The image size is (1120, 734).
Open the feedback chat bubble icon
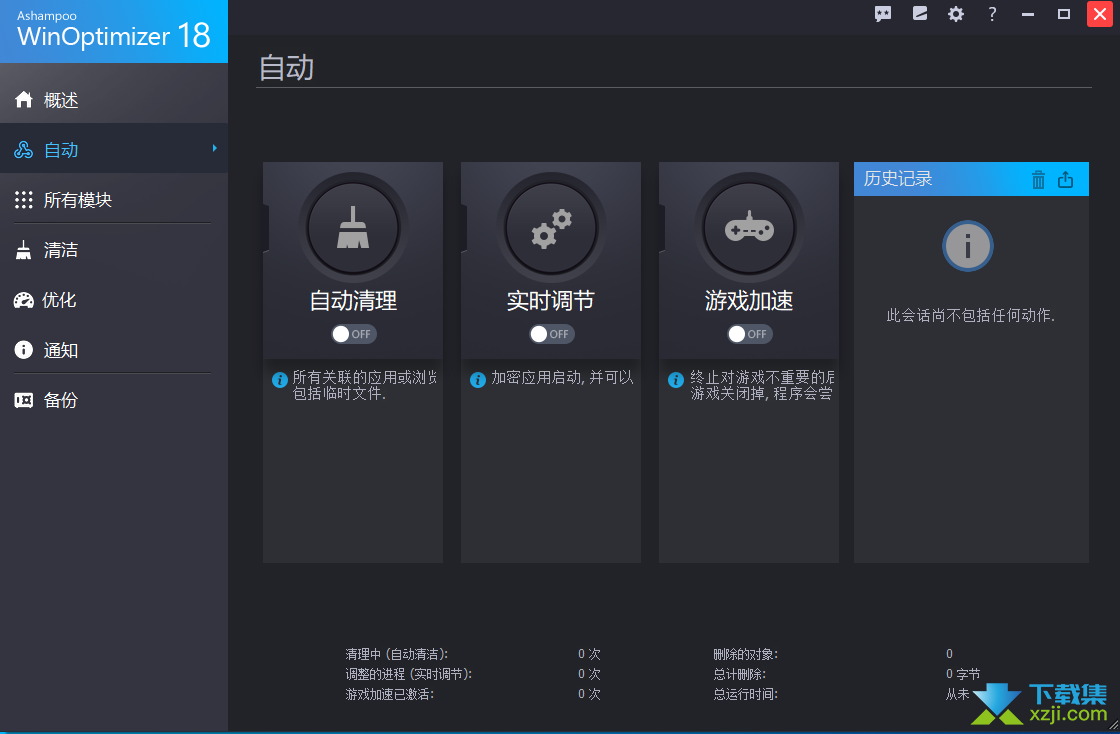(x=883, y=14)
